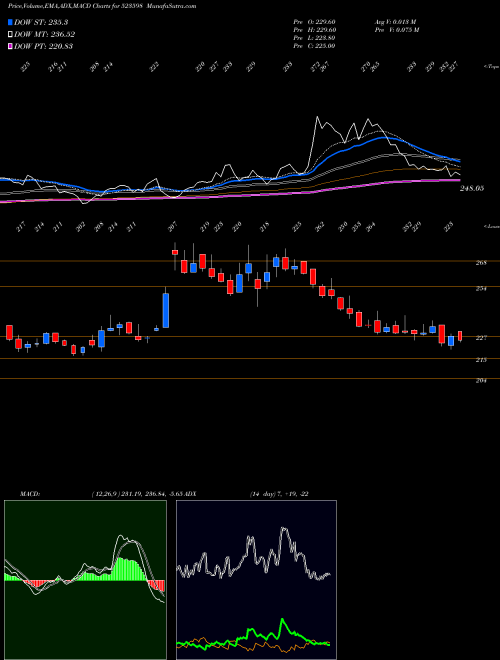Click the dark blue ADX indicator panel
Image resolution: width=500 pixels, height=660 pixels.
[256, 580]
